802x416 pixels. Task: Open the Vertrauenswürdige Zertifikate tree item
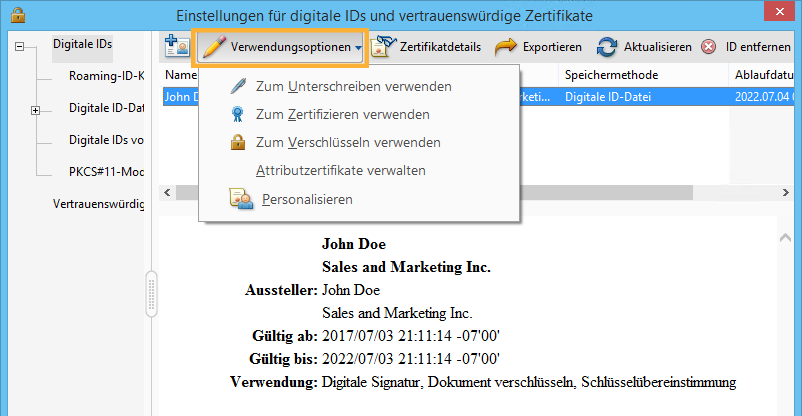98,204
